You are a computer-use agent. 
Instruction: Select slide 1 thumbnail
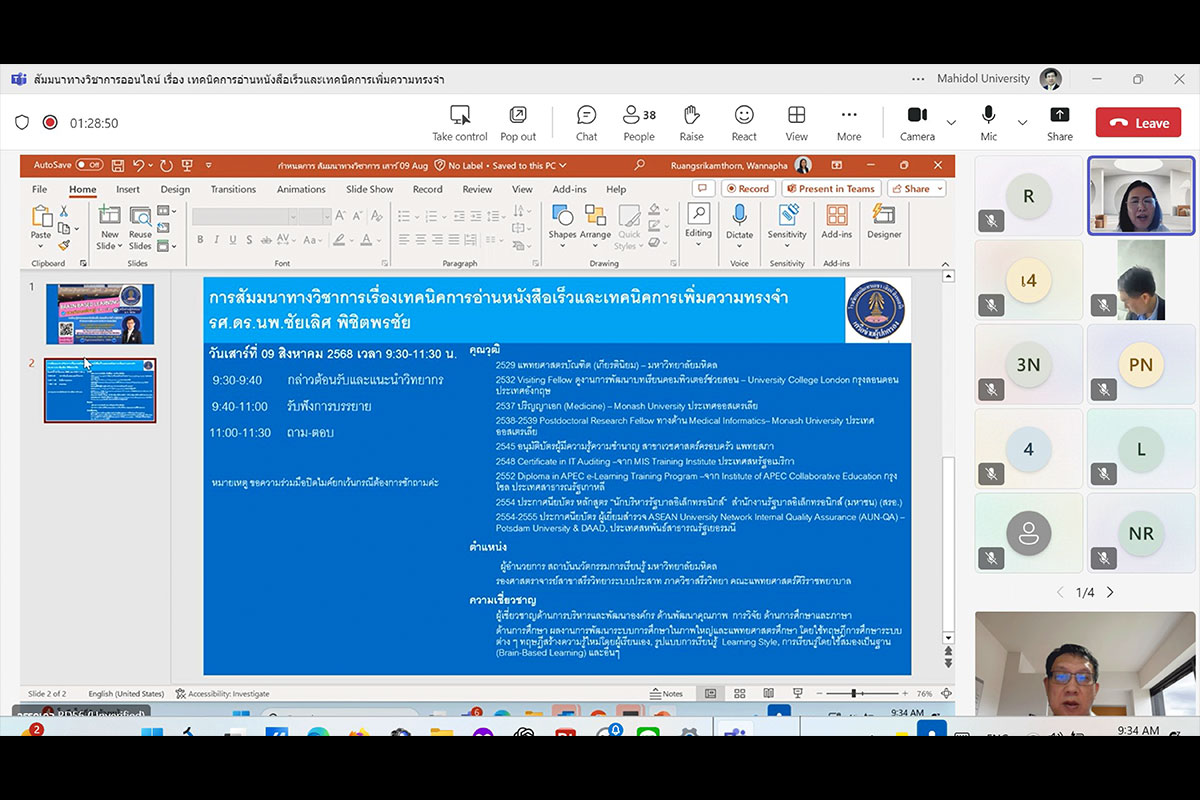tap(100, 314)
